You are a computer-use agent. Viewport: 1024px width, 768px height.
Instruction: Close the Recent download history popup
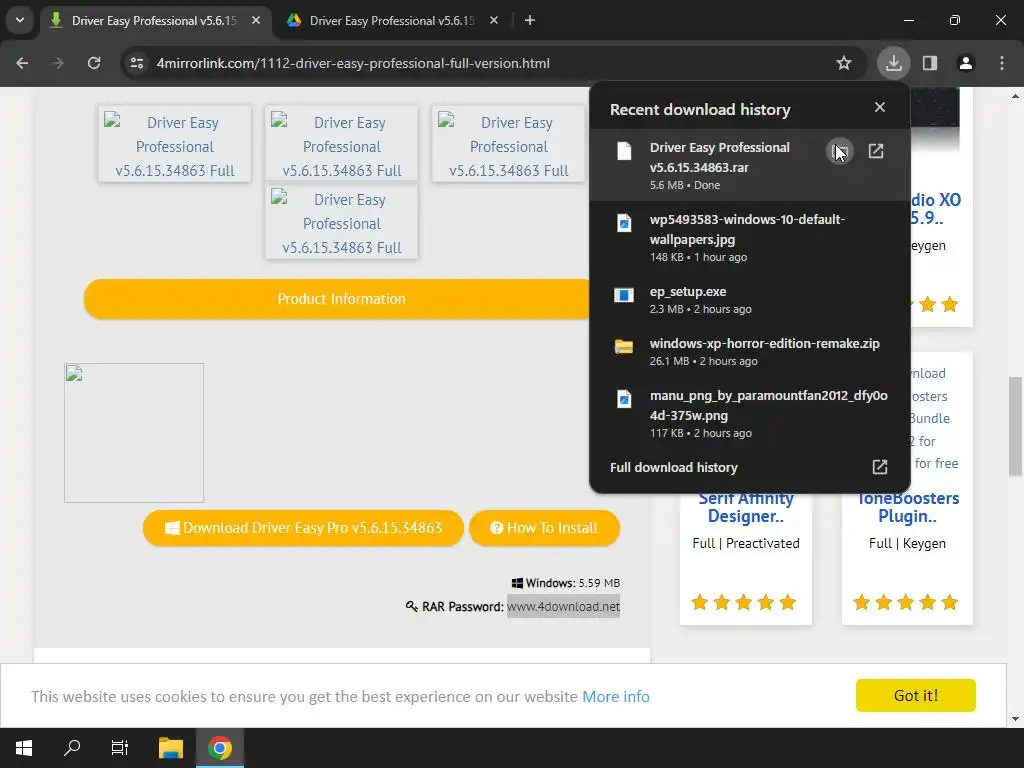(x=880, y=107)
